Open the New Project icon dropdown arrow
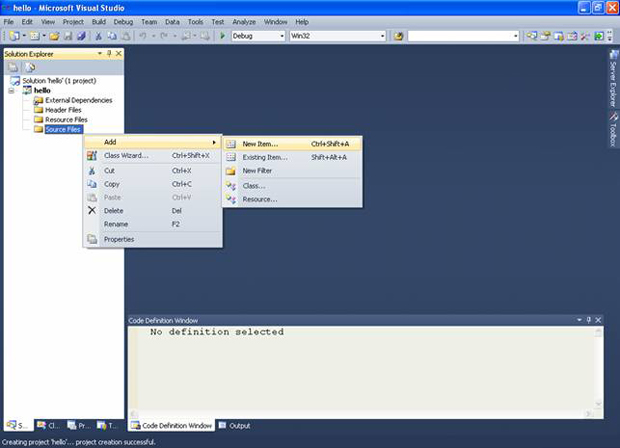This screenshot has width=620, height=448. [24, 36]
